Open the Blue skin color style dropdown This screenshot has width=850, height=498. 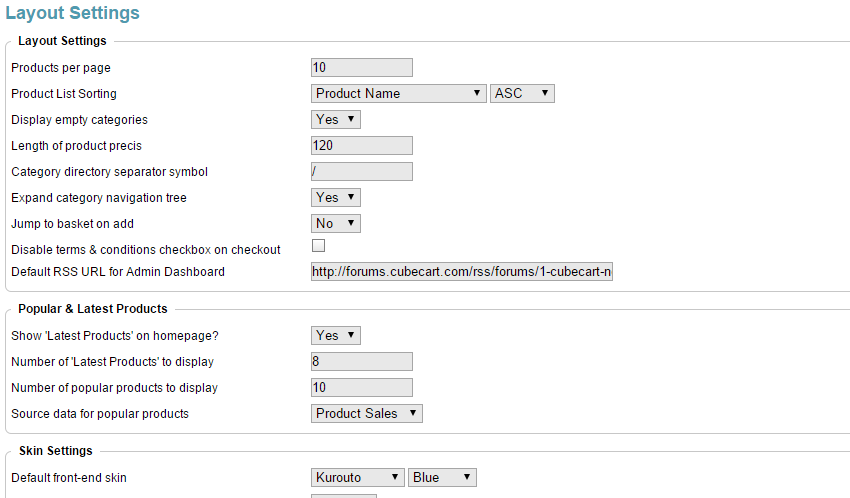pyautogui.click(x=442, y=477)
